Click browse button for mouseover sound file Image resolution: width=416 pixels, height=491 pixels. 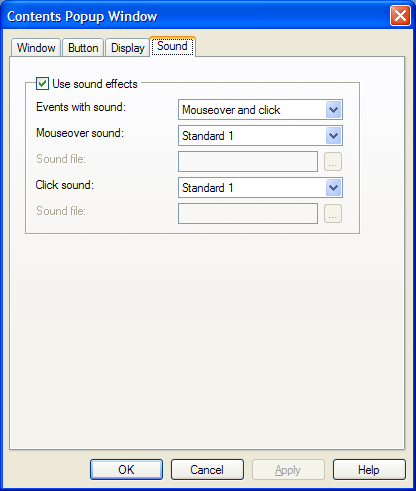(x=333, y=162)
